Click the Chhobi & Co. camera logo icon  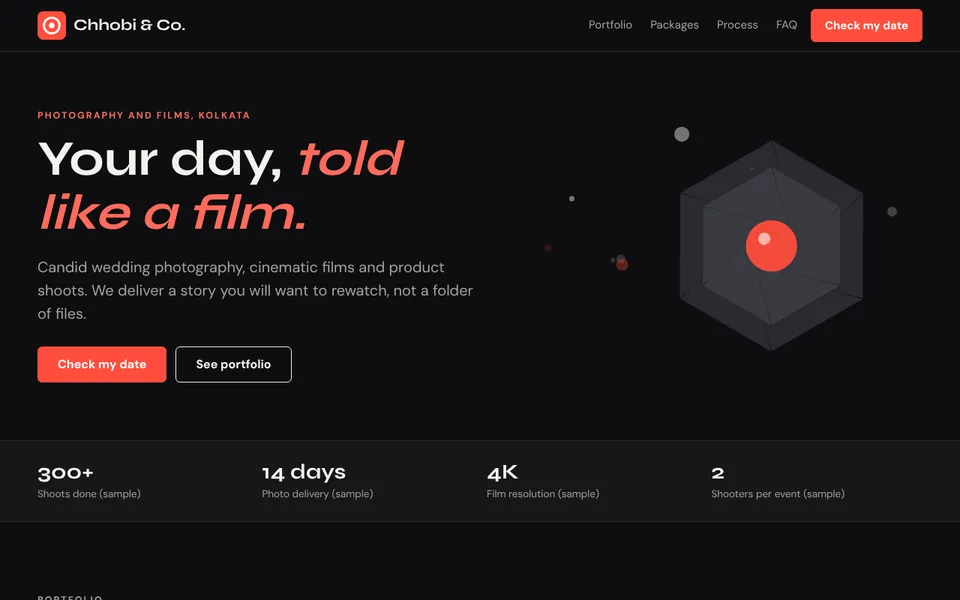(51, 25)
